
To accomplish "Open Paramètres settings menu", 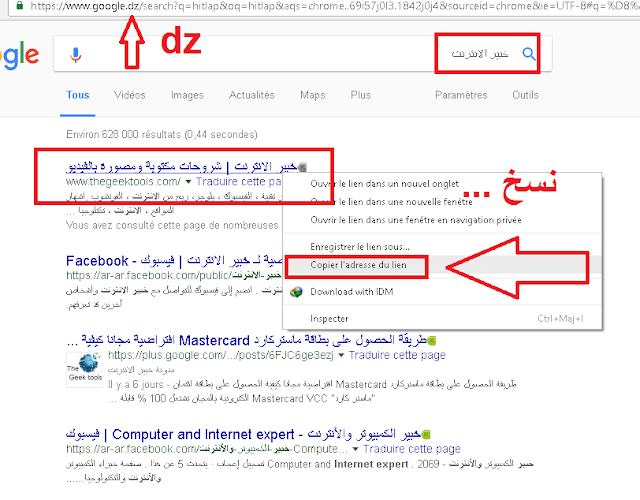I will coord(461,95).
